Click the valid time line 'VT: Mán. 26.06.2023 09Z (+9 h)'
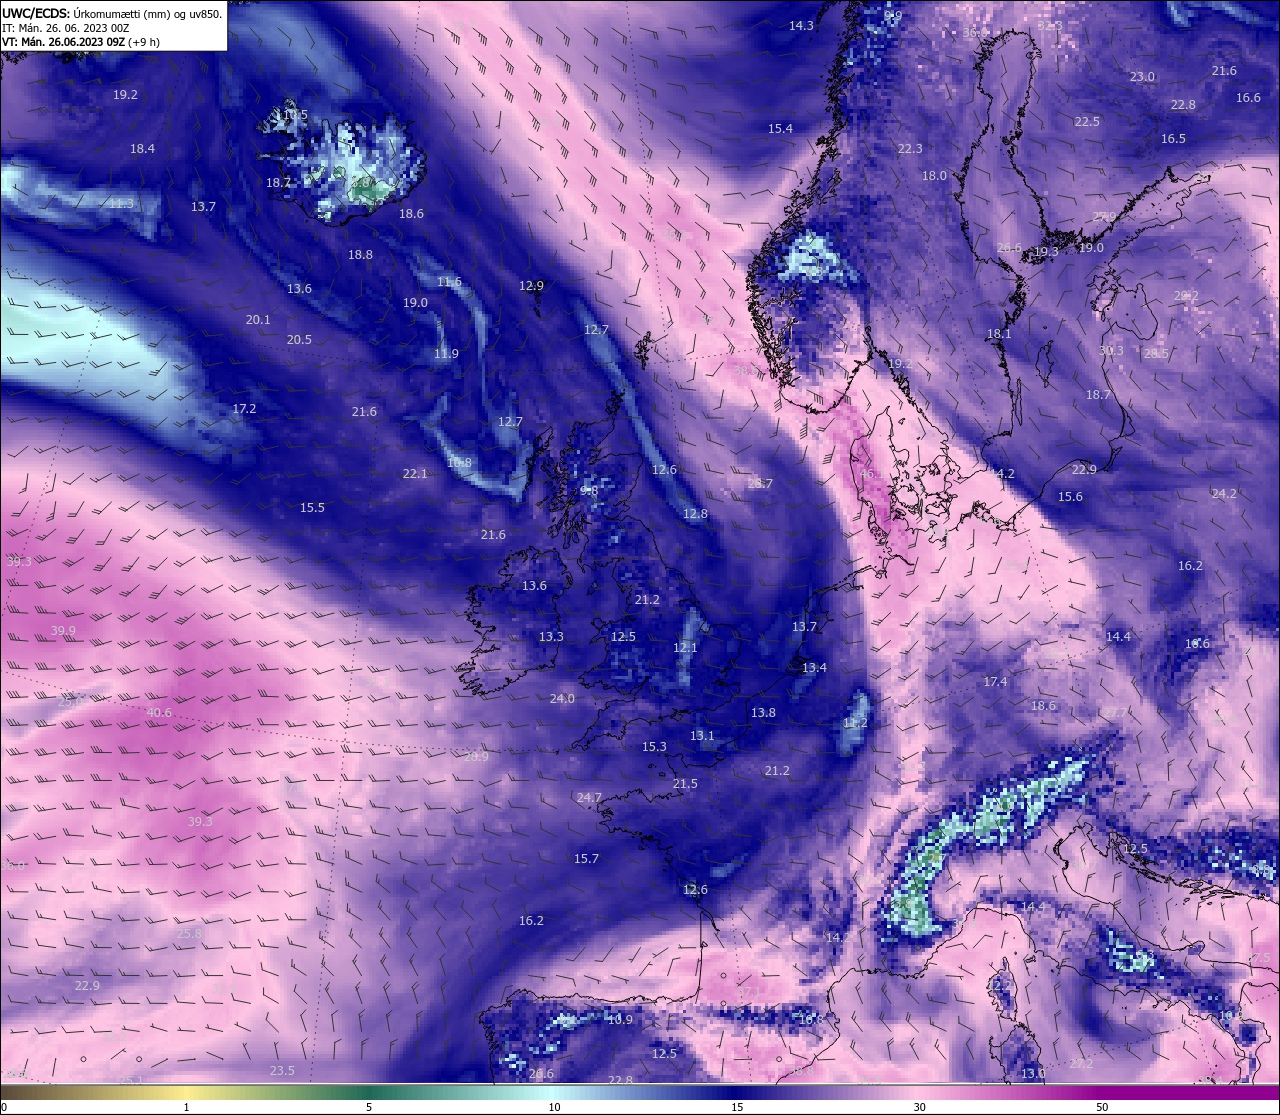The width and height of the screenshot is (1280, 1115). coord(81,42)
